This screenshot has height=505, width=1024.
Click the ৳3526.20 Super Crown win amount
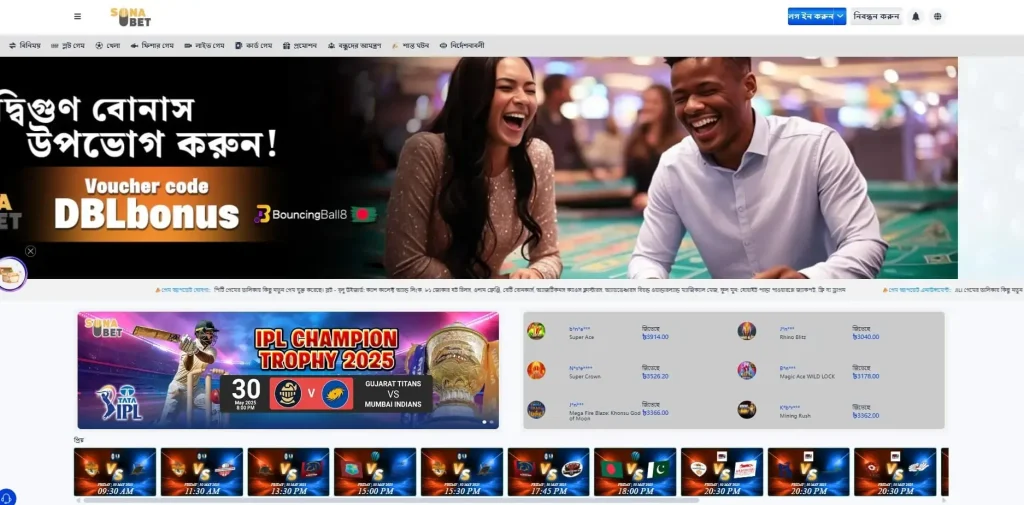click(x=656, y=376)
